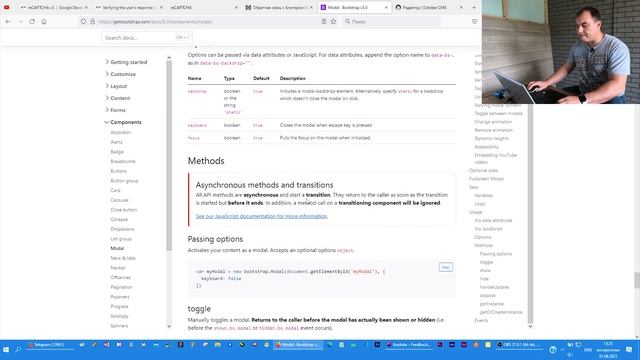Open the Spinners docs link
This screenshot has height=360, width=640.
[119, 326]
